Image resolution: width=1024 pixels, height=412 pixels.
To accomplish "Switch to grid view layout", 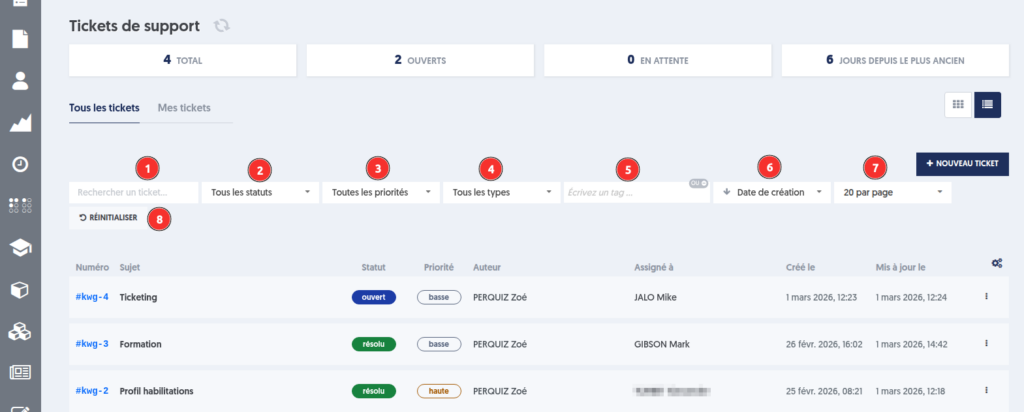I will pos(958,104).
